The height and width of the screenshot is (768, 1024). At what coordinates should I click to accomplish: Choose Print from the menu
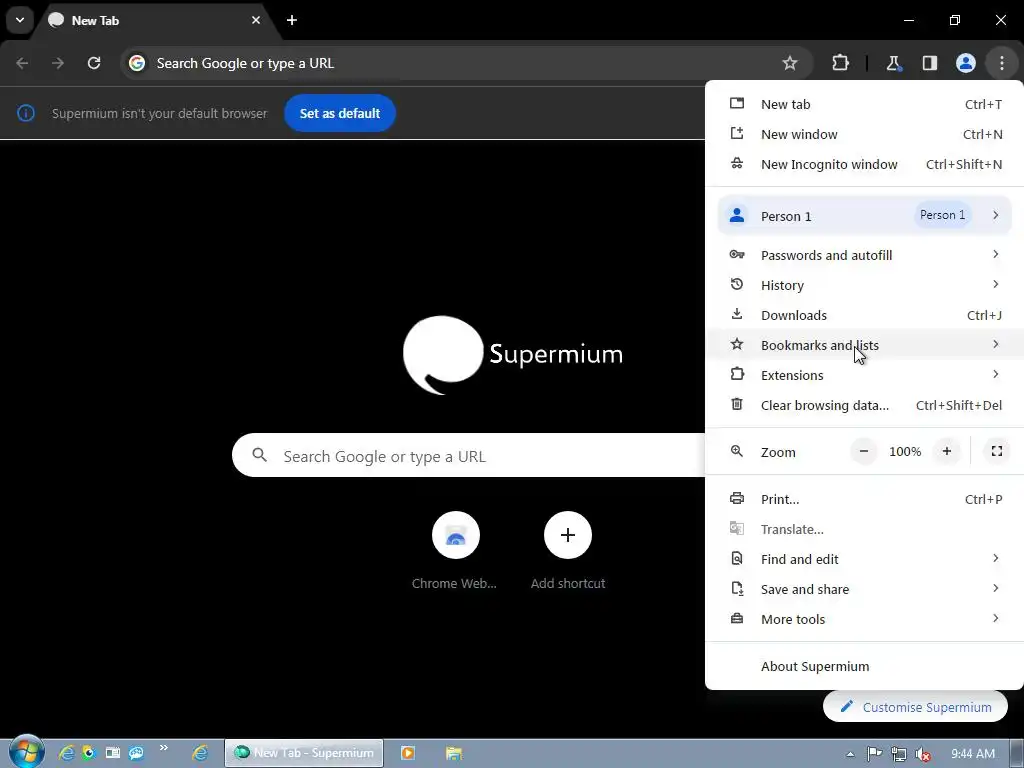[x=865, y=499]
